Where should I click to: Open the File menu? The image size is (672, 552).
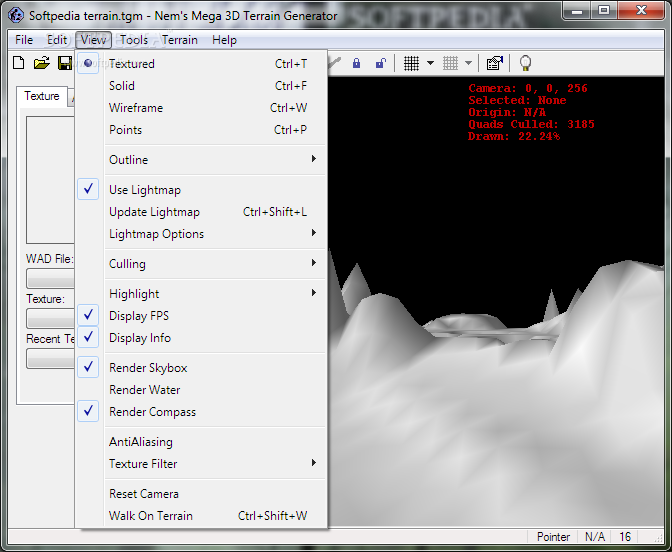coord(24,40)
